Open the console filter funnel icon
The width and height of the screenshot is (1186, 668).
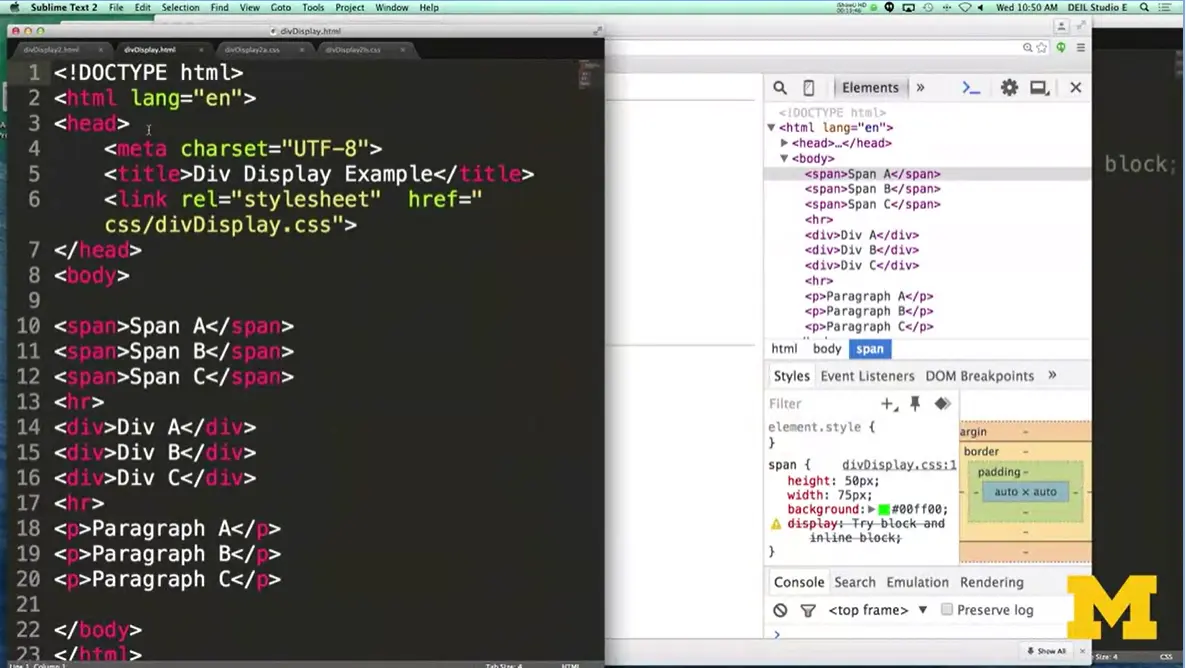tap(808, 610)
